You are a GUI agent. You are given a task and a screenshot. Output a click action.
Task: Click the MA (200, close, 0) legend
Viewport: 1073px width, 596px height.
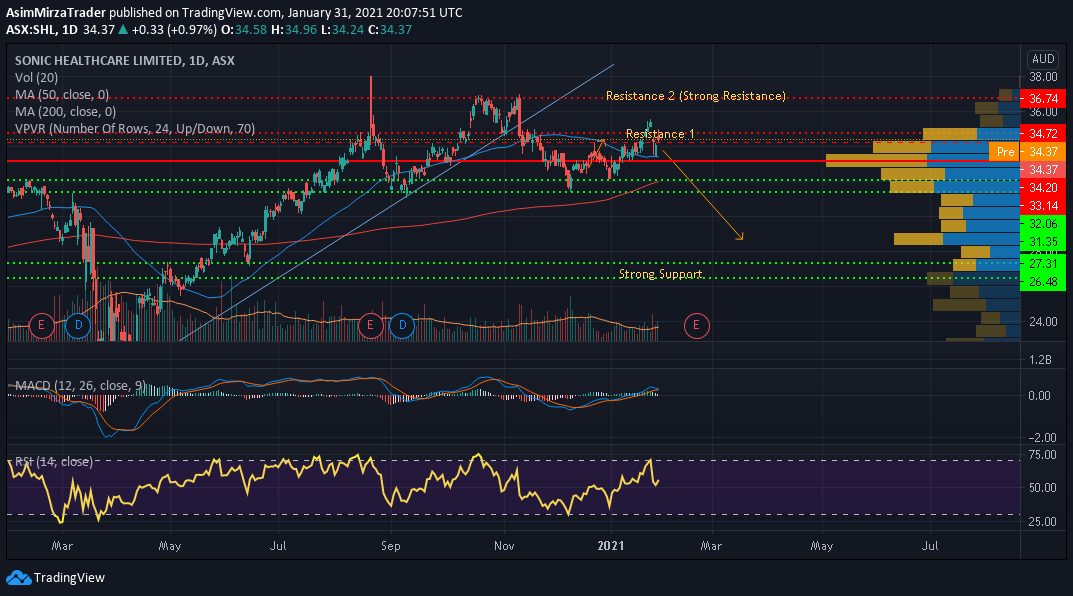66,112
